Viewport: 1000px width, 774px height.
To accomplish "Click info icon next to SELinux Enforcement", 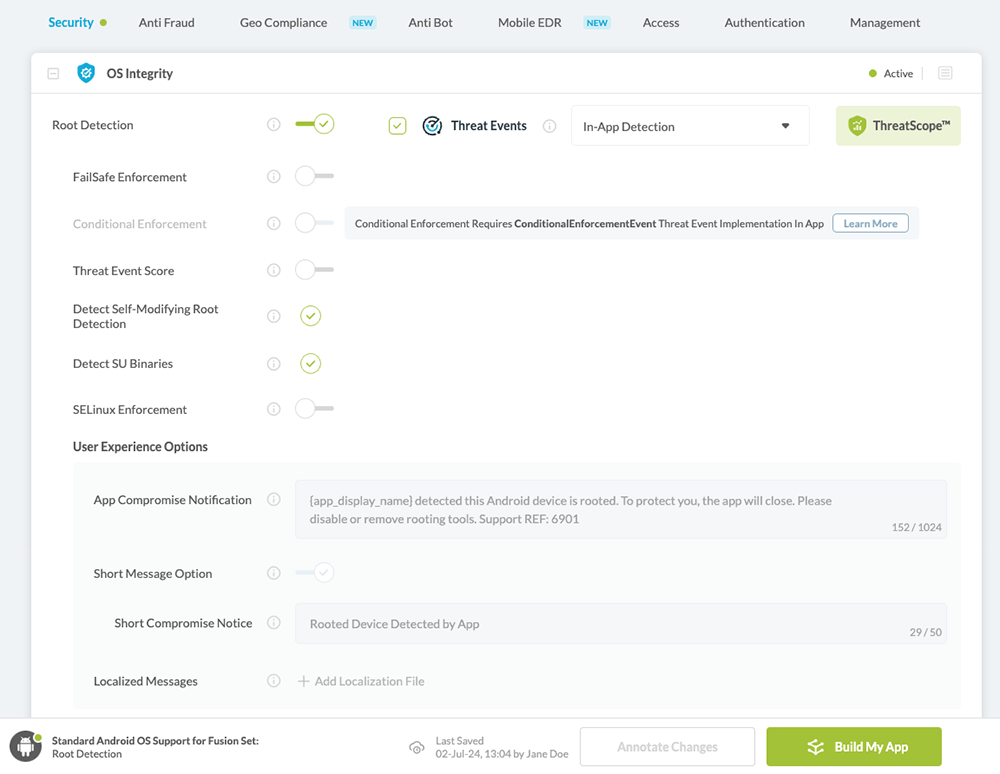I will [x=274, y=409].
